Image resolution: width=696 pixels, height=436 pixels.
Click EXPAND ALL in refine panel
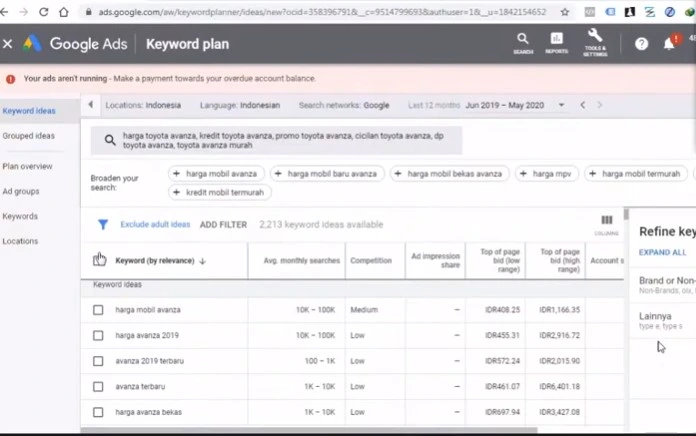pos(662,252)
